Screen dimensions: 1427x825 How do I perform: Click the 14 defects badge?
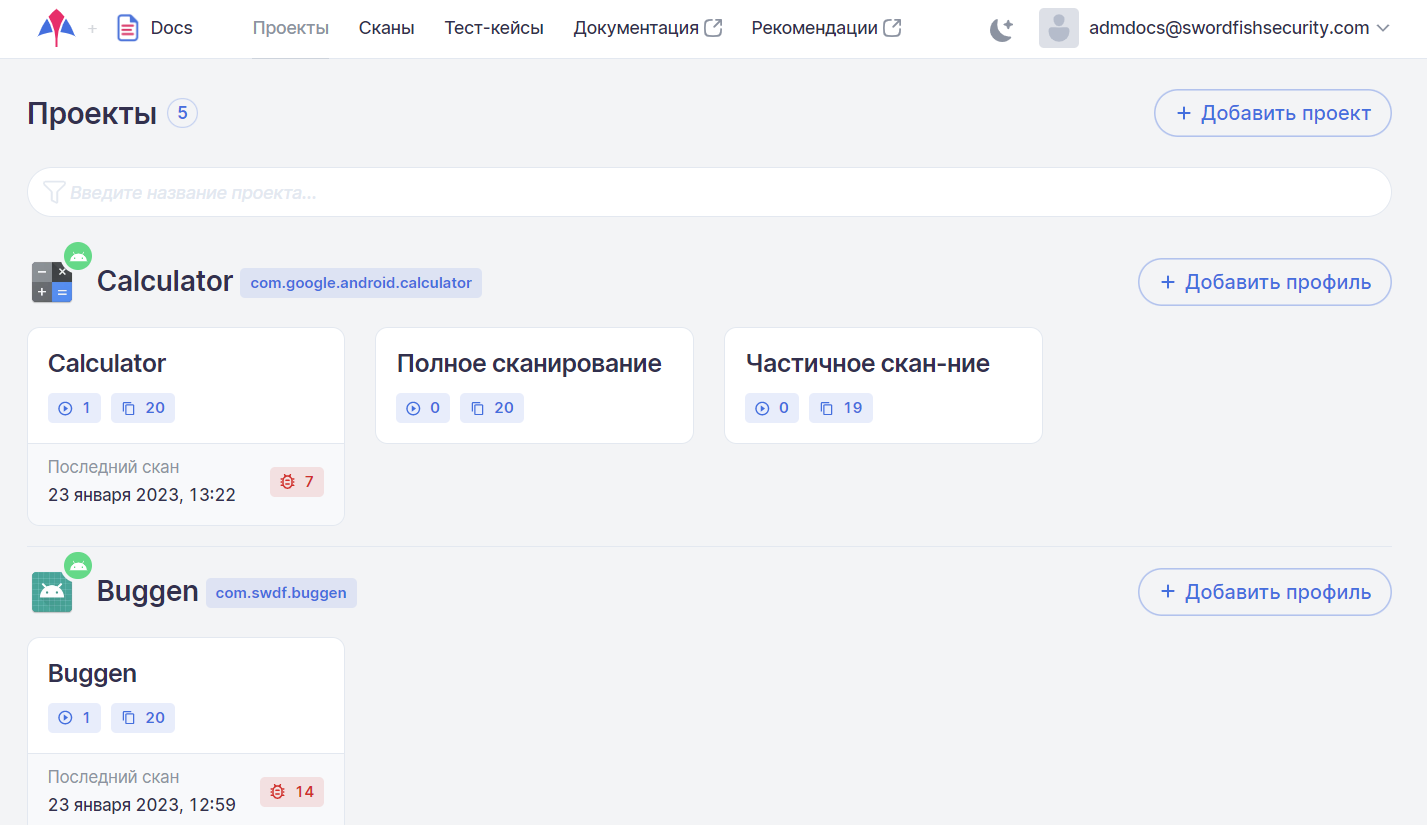(x=292, y=792)
